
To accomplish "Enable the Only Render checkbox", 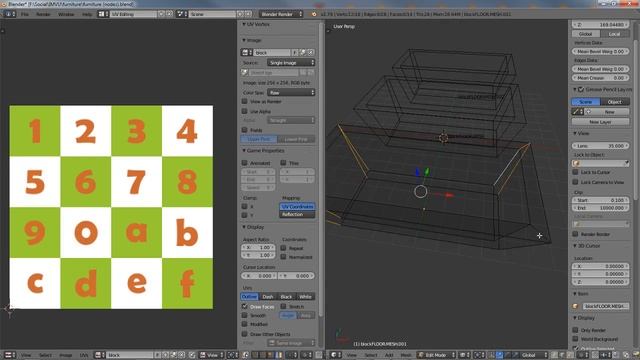I will tap(575, 330).
